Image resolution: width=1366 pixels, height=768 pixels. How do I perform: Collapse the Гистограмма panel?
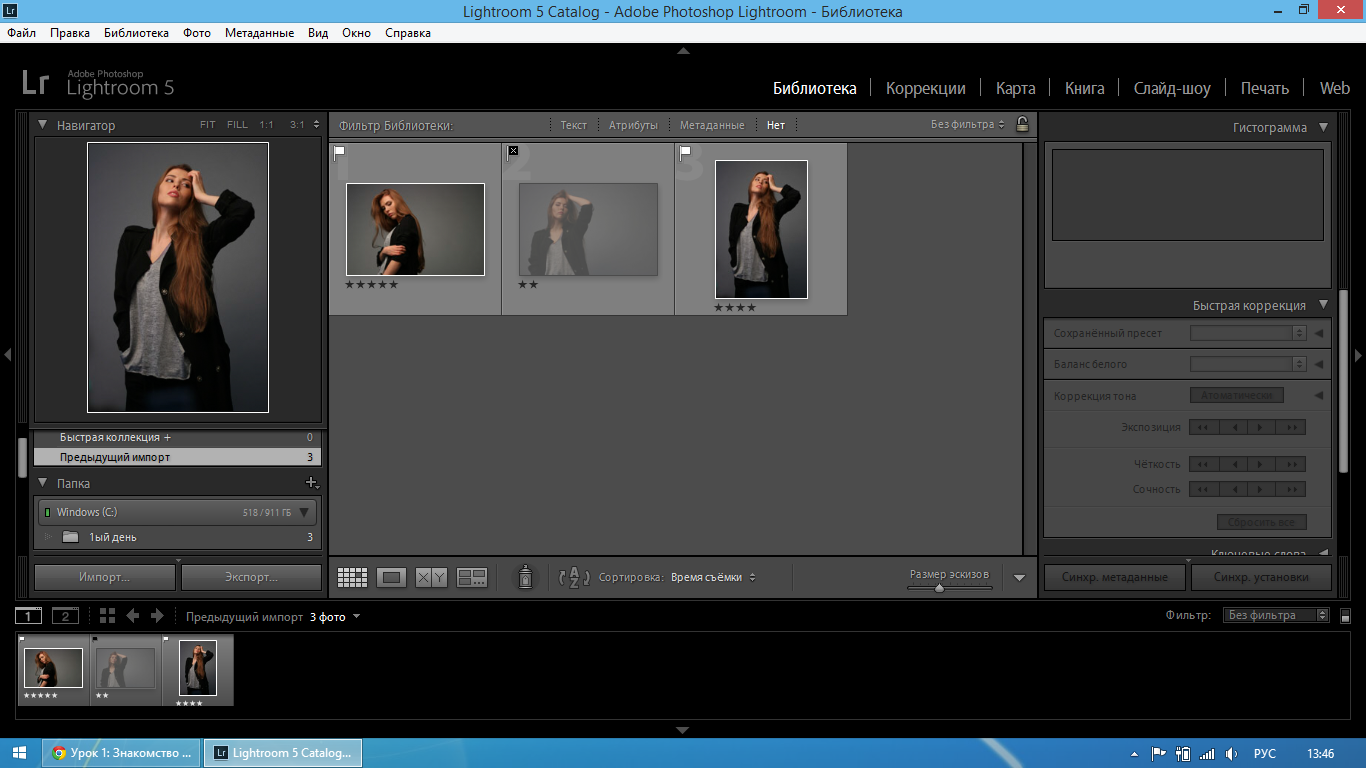pos(1324,127)
